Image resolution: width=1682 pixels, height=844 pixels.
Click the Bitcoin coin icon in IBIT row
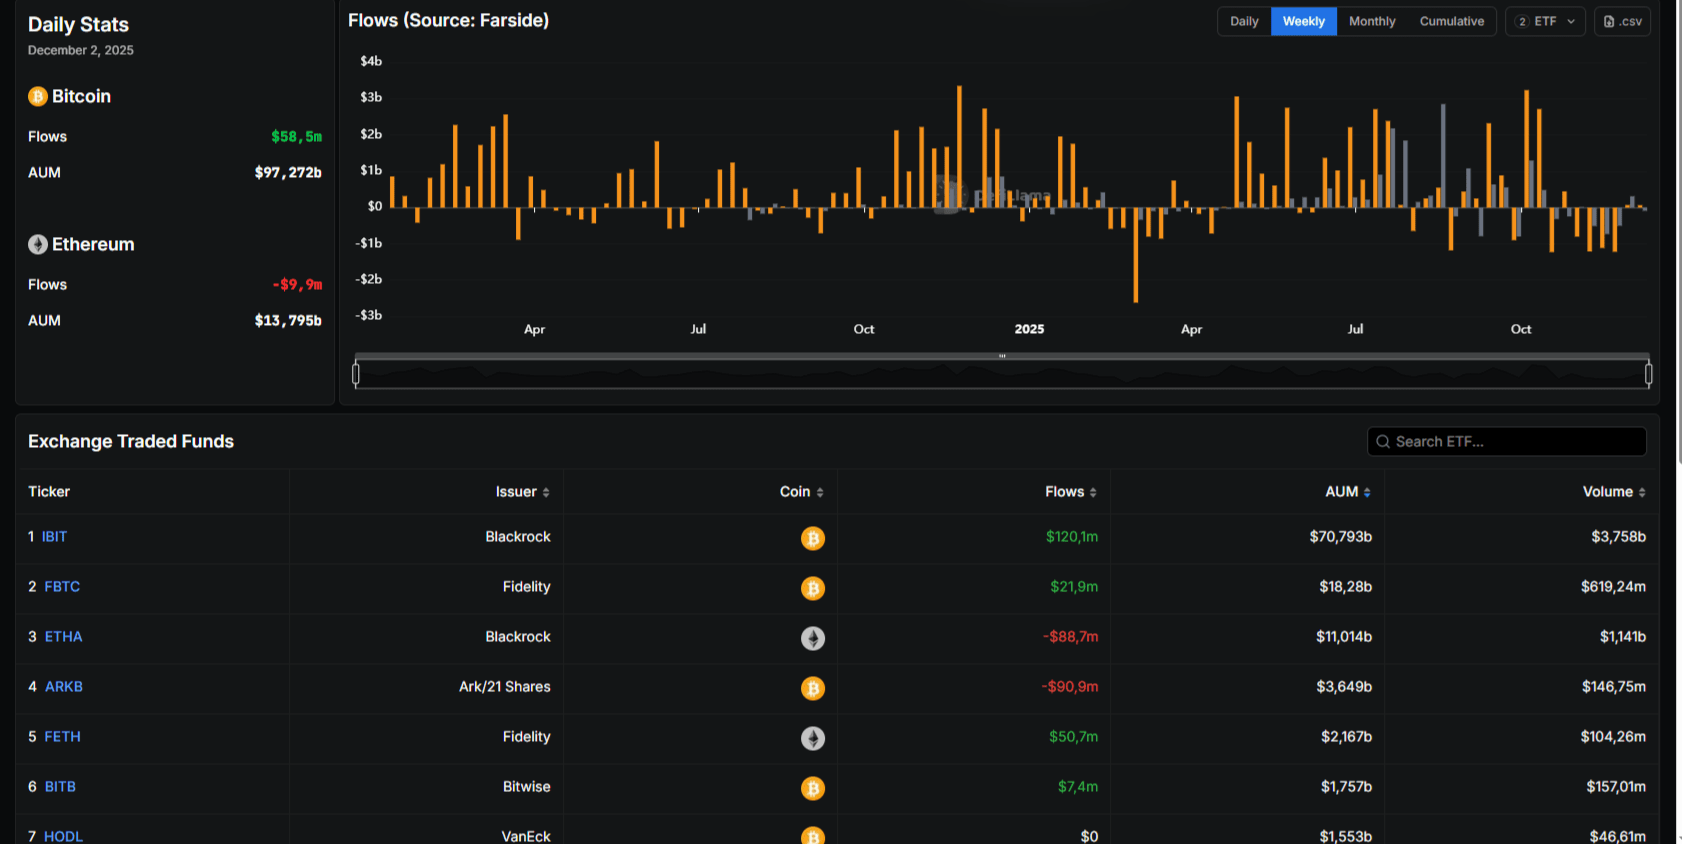pos(813,538)
